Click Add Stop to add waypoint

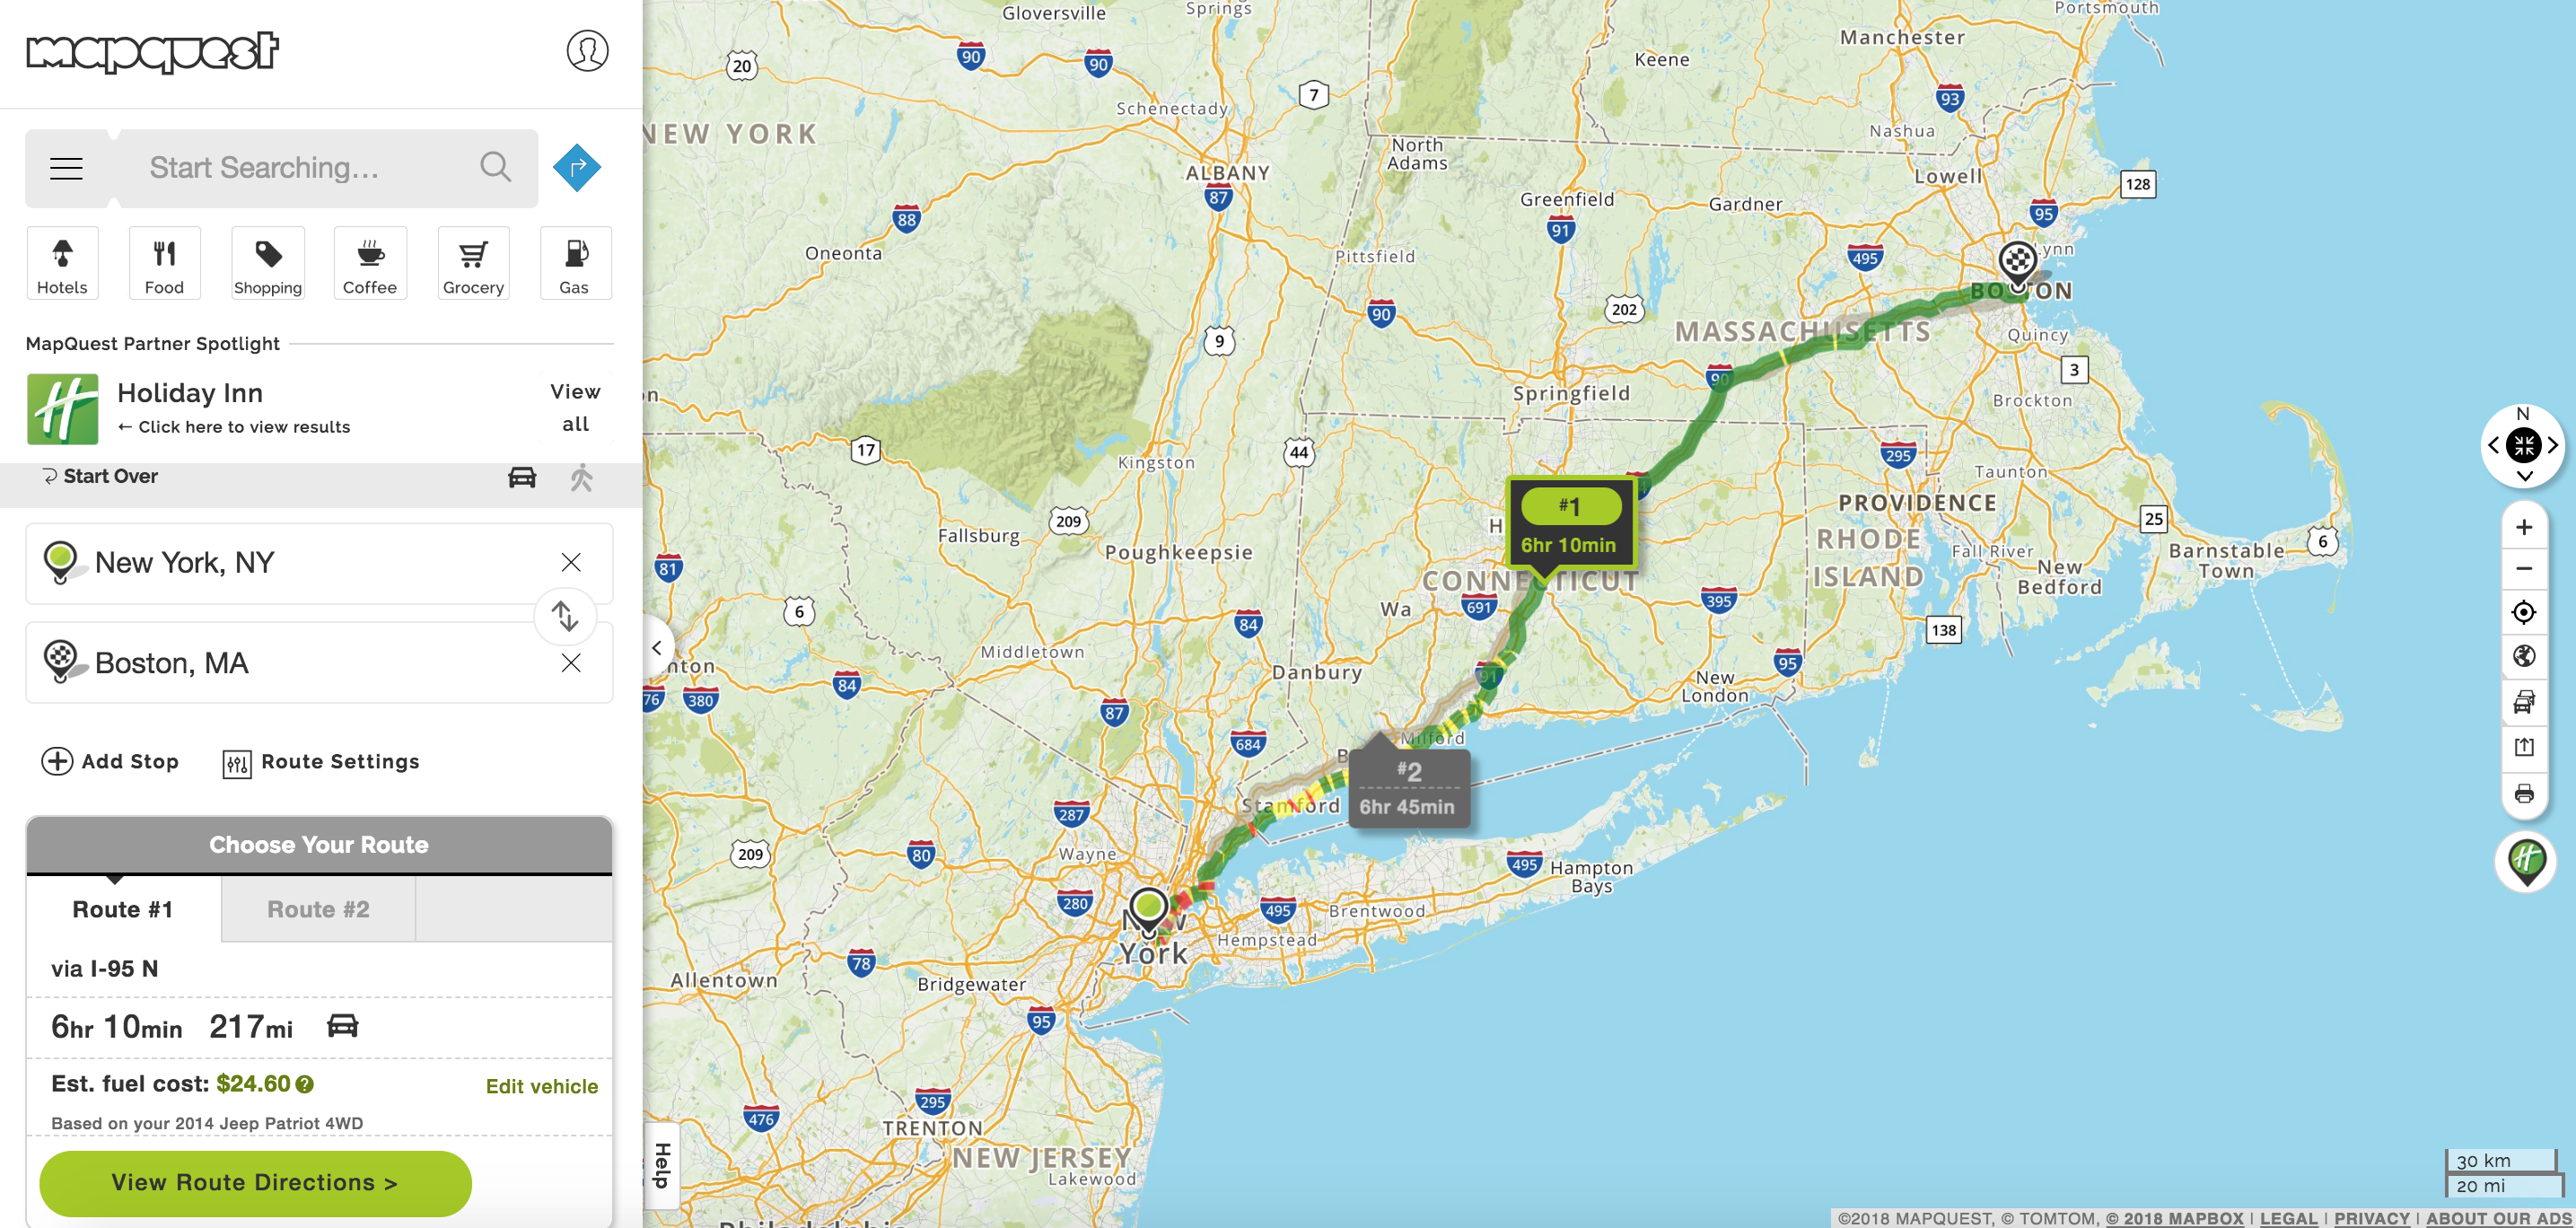[x=109, y=761]
